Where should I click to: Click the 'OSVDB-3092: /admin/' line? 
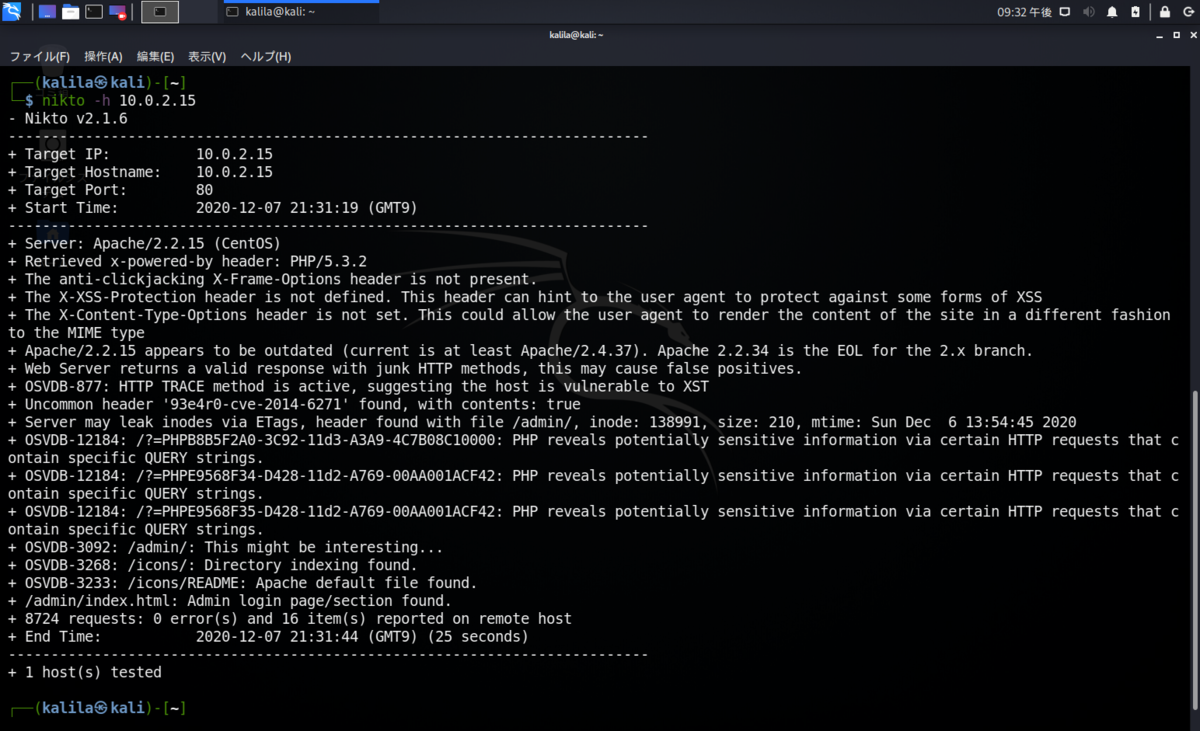click(225, 547)
